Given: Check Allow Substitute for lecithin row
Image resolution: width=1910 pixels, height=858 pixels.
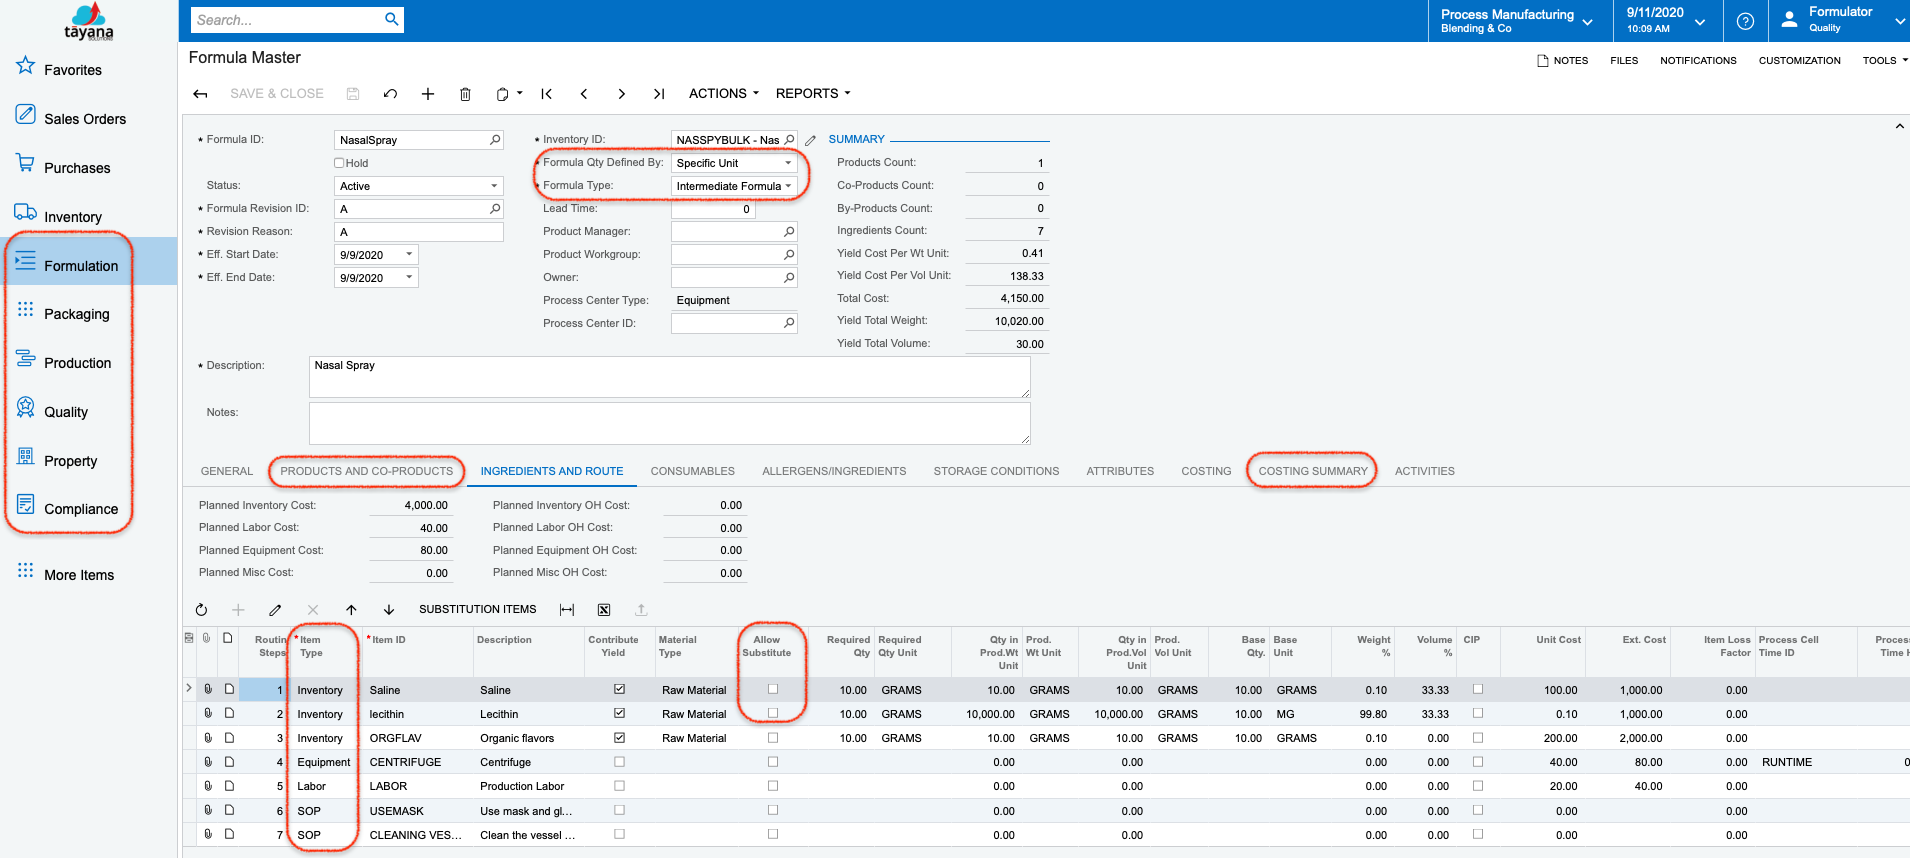Looking at the screenshot, I should pyautogui.click(x=772, y=713).
